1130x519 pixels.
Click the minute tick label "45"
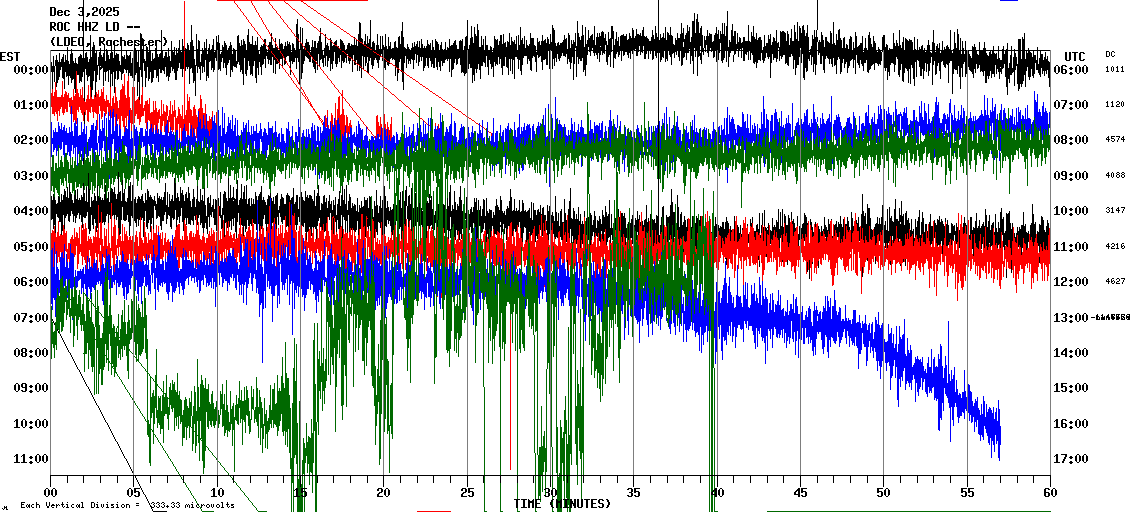coord(800,492)
